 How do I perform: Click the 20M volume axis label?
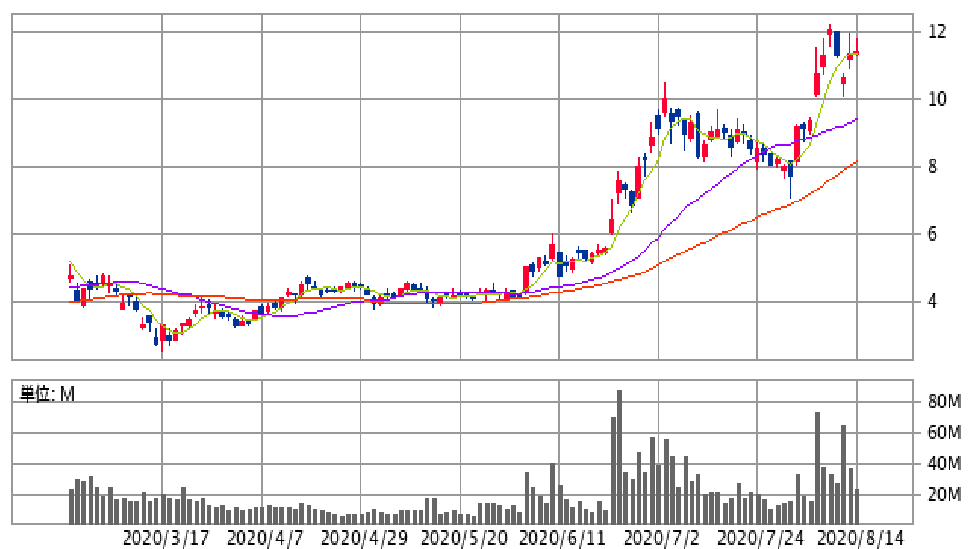point(944,495)
